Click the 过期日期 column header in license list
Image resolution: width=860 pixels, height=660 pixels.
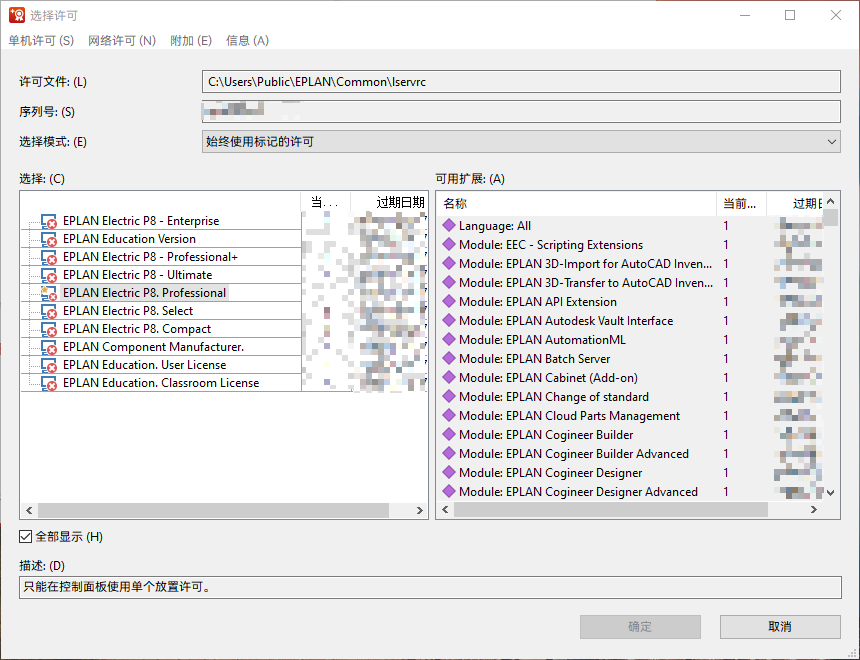click(x=389, y=202)
